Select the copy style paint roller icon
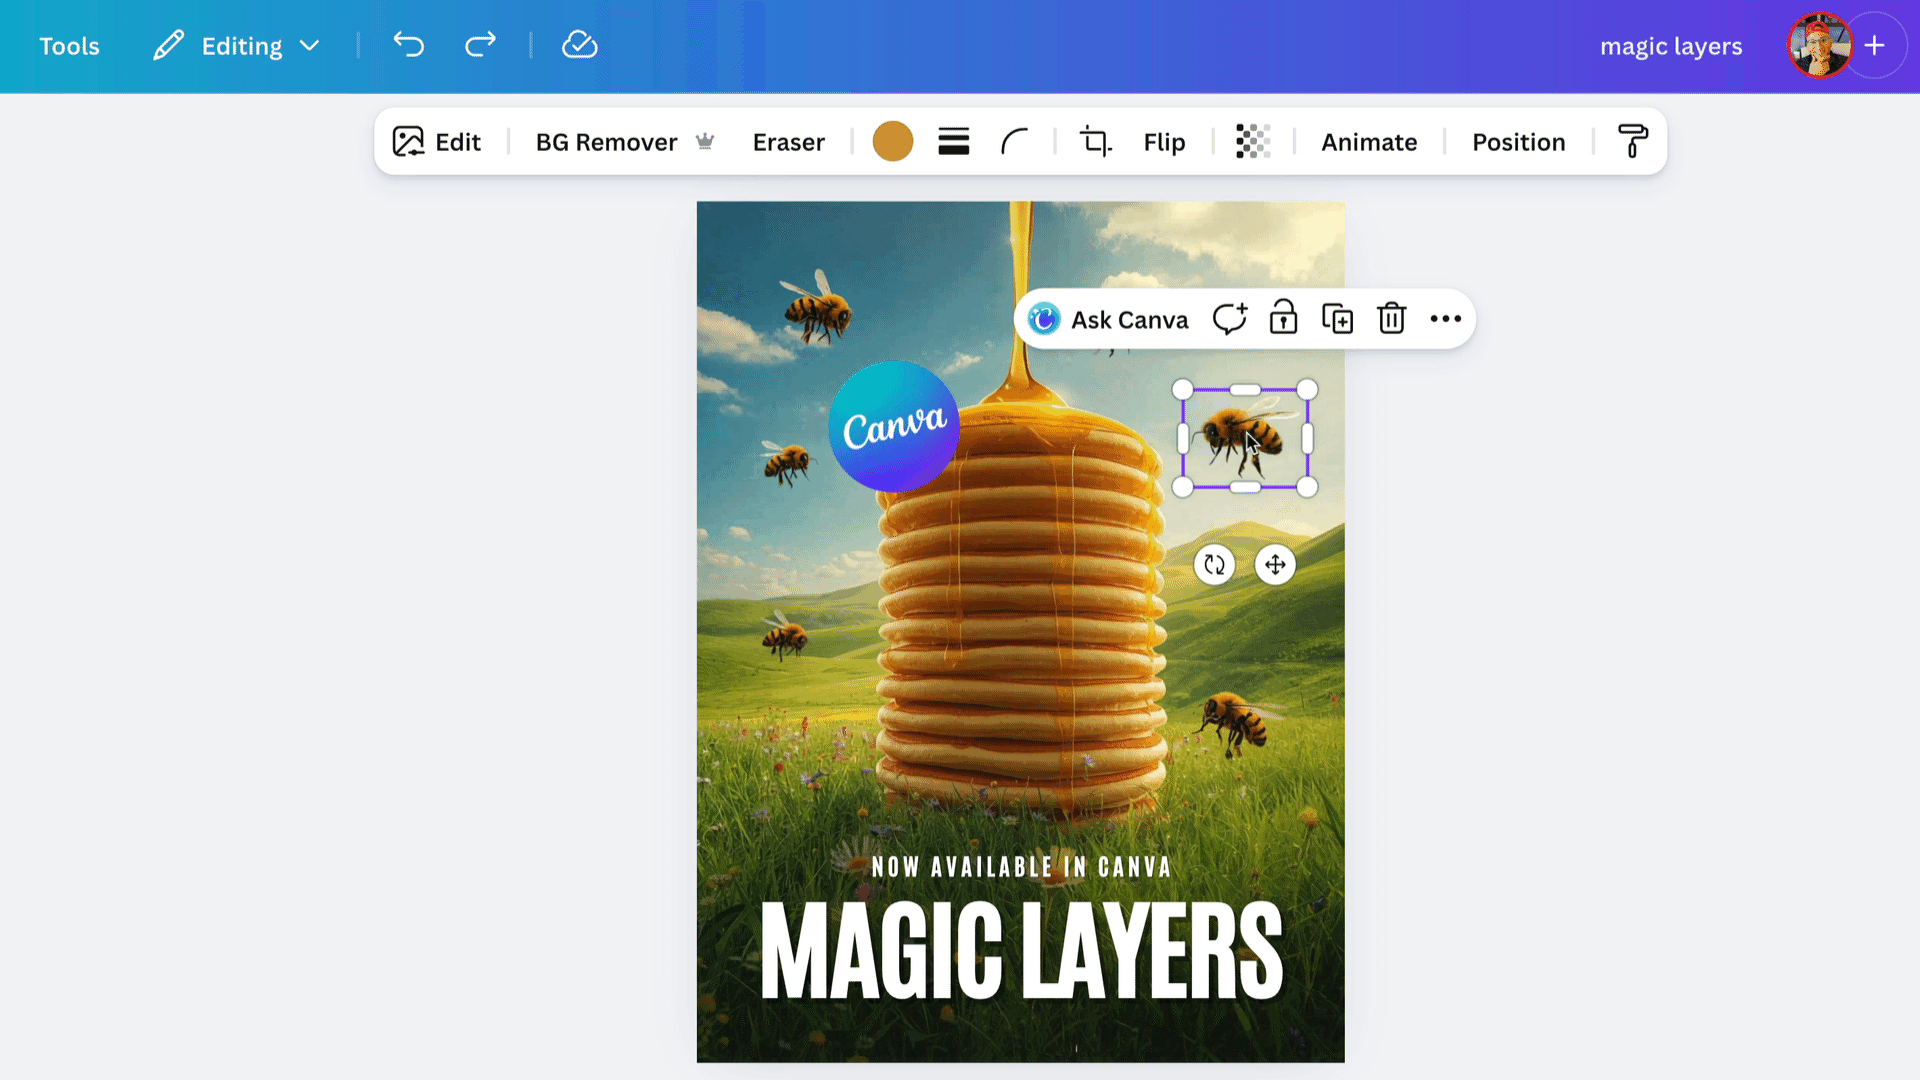This screenshot has height=1080, width=1920. coord(1632,142)
